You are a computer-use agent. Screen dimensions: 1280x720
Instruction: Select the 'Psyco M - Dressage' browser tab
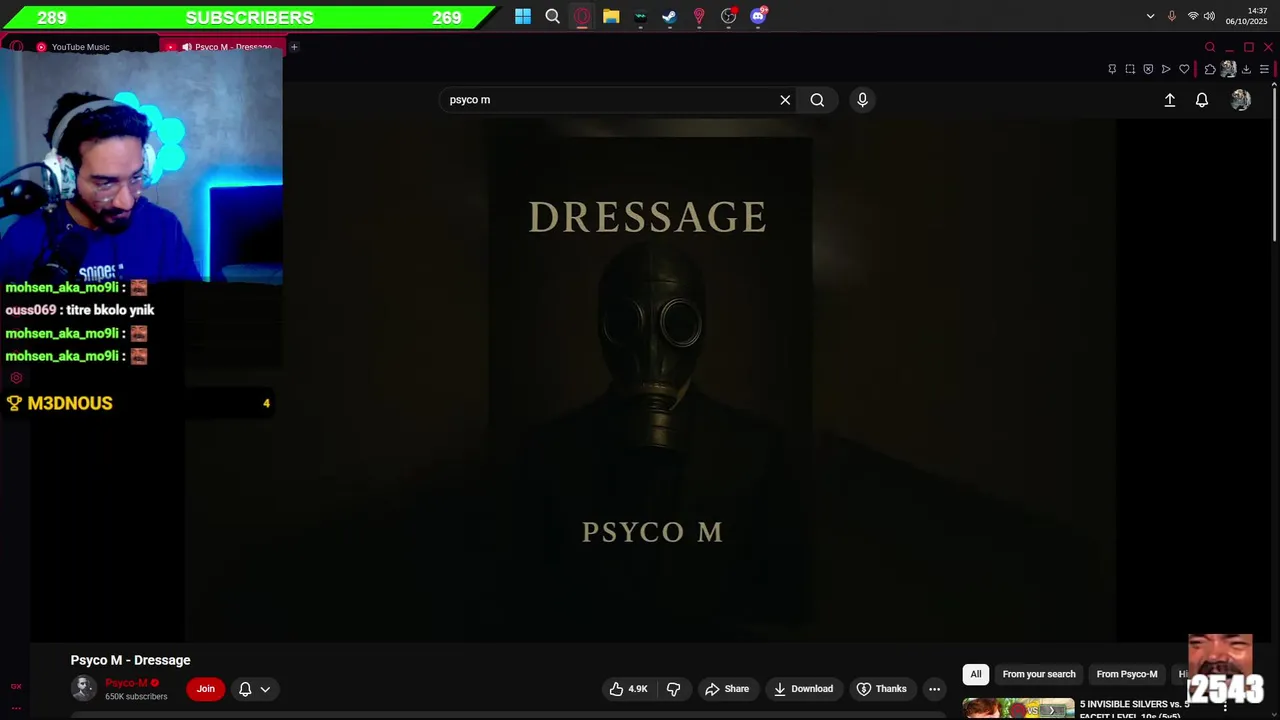[x=225, y=47]
